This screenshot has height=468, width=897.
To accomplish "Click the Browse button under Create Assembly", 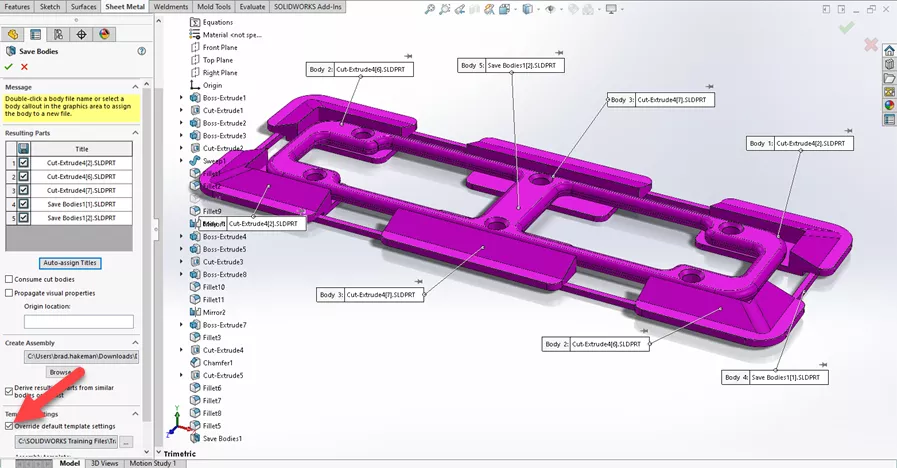I will tap(60, 372).
